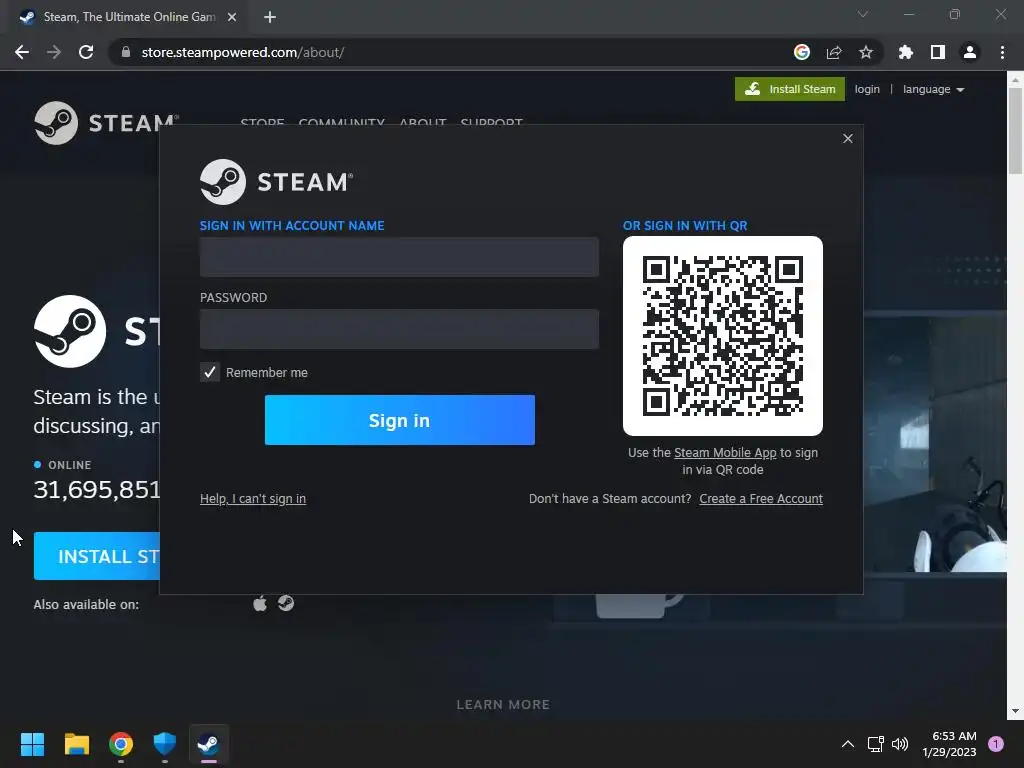1024x768 pixels.
Task: Open Windows Security shield in taskbar
Action: click(165, 744)
